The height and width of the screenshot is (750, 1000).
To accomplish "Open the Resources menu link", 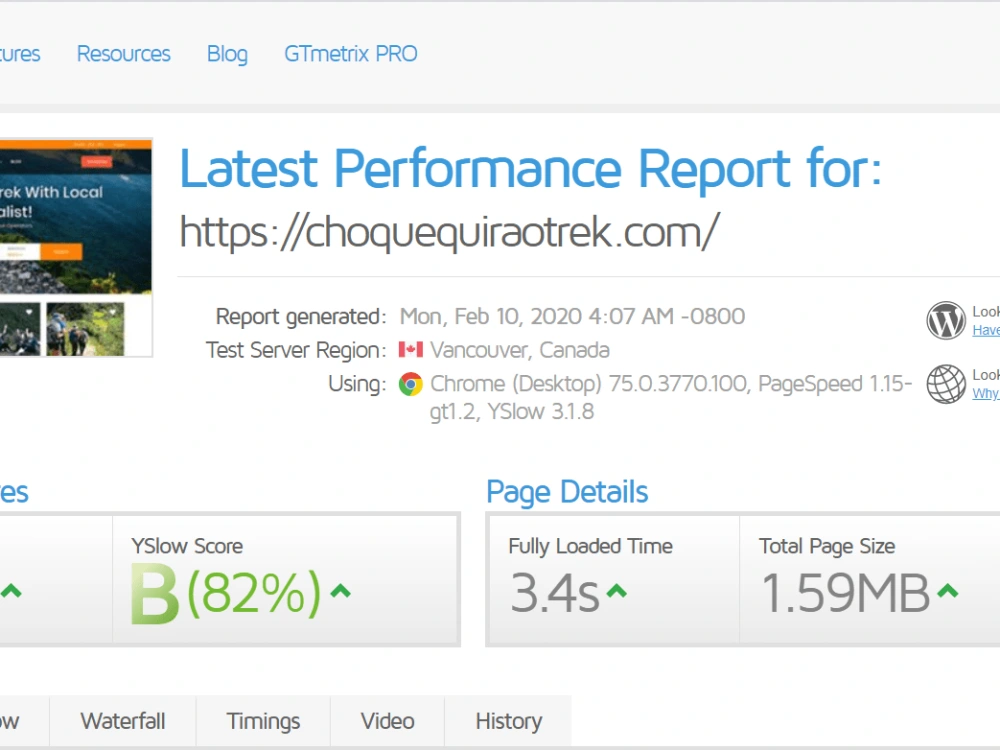I will click(124, 54).
